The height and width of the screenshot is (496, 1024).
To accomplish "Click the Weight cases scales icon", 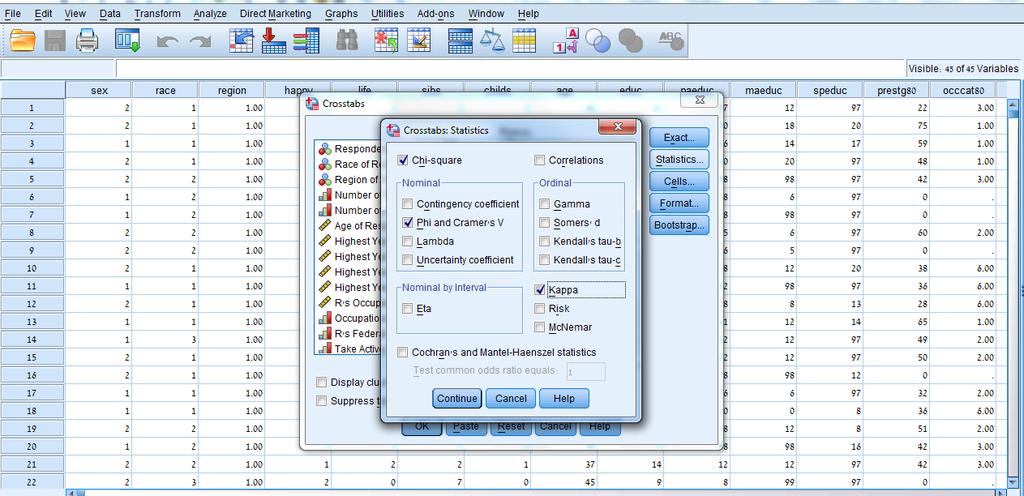I will (492, 40).
